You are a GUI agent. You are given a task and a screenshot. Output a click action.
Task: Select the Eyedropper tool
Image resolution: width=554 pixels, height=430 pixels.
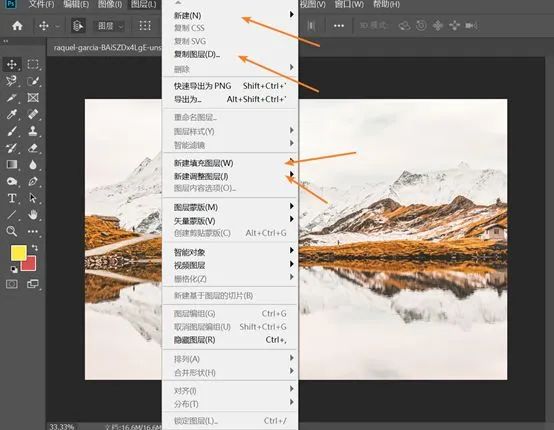click(x=12, y=114)
